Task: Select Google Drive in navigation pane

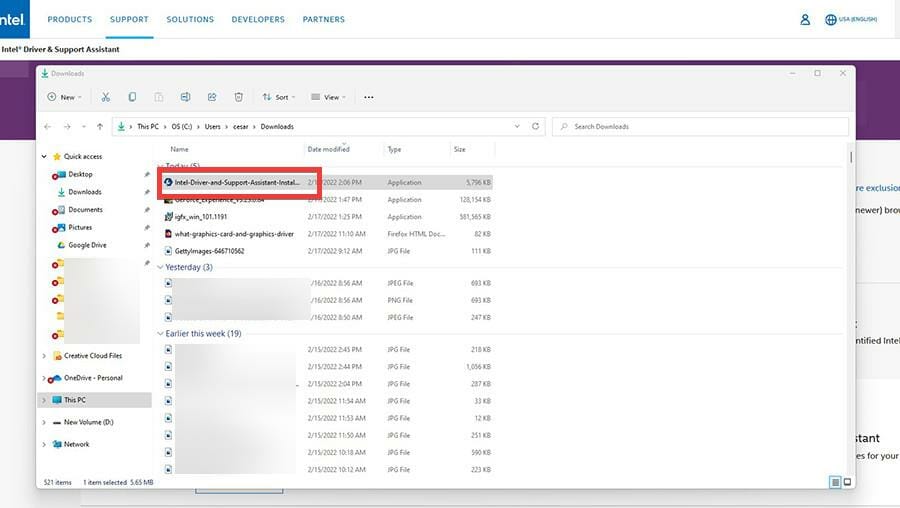Action: (87, 245)
